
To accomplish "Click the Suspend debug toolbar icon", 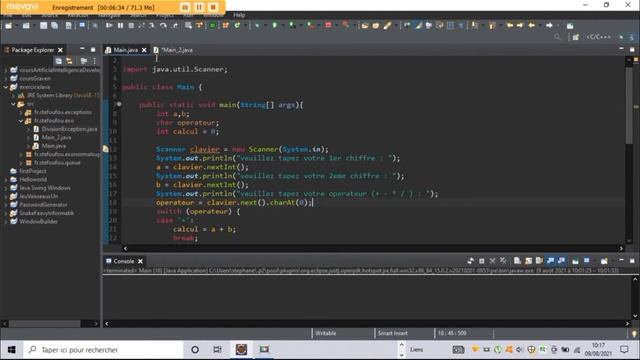I will point(120,25).
